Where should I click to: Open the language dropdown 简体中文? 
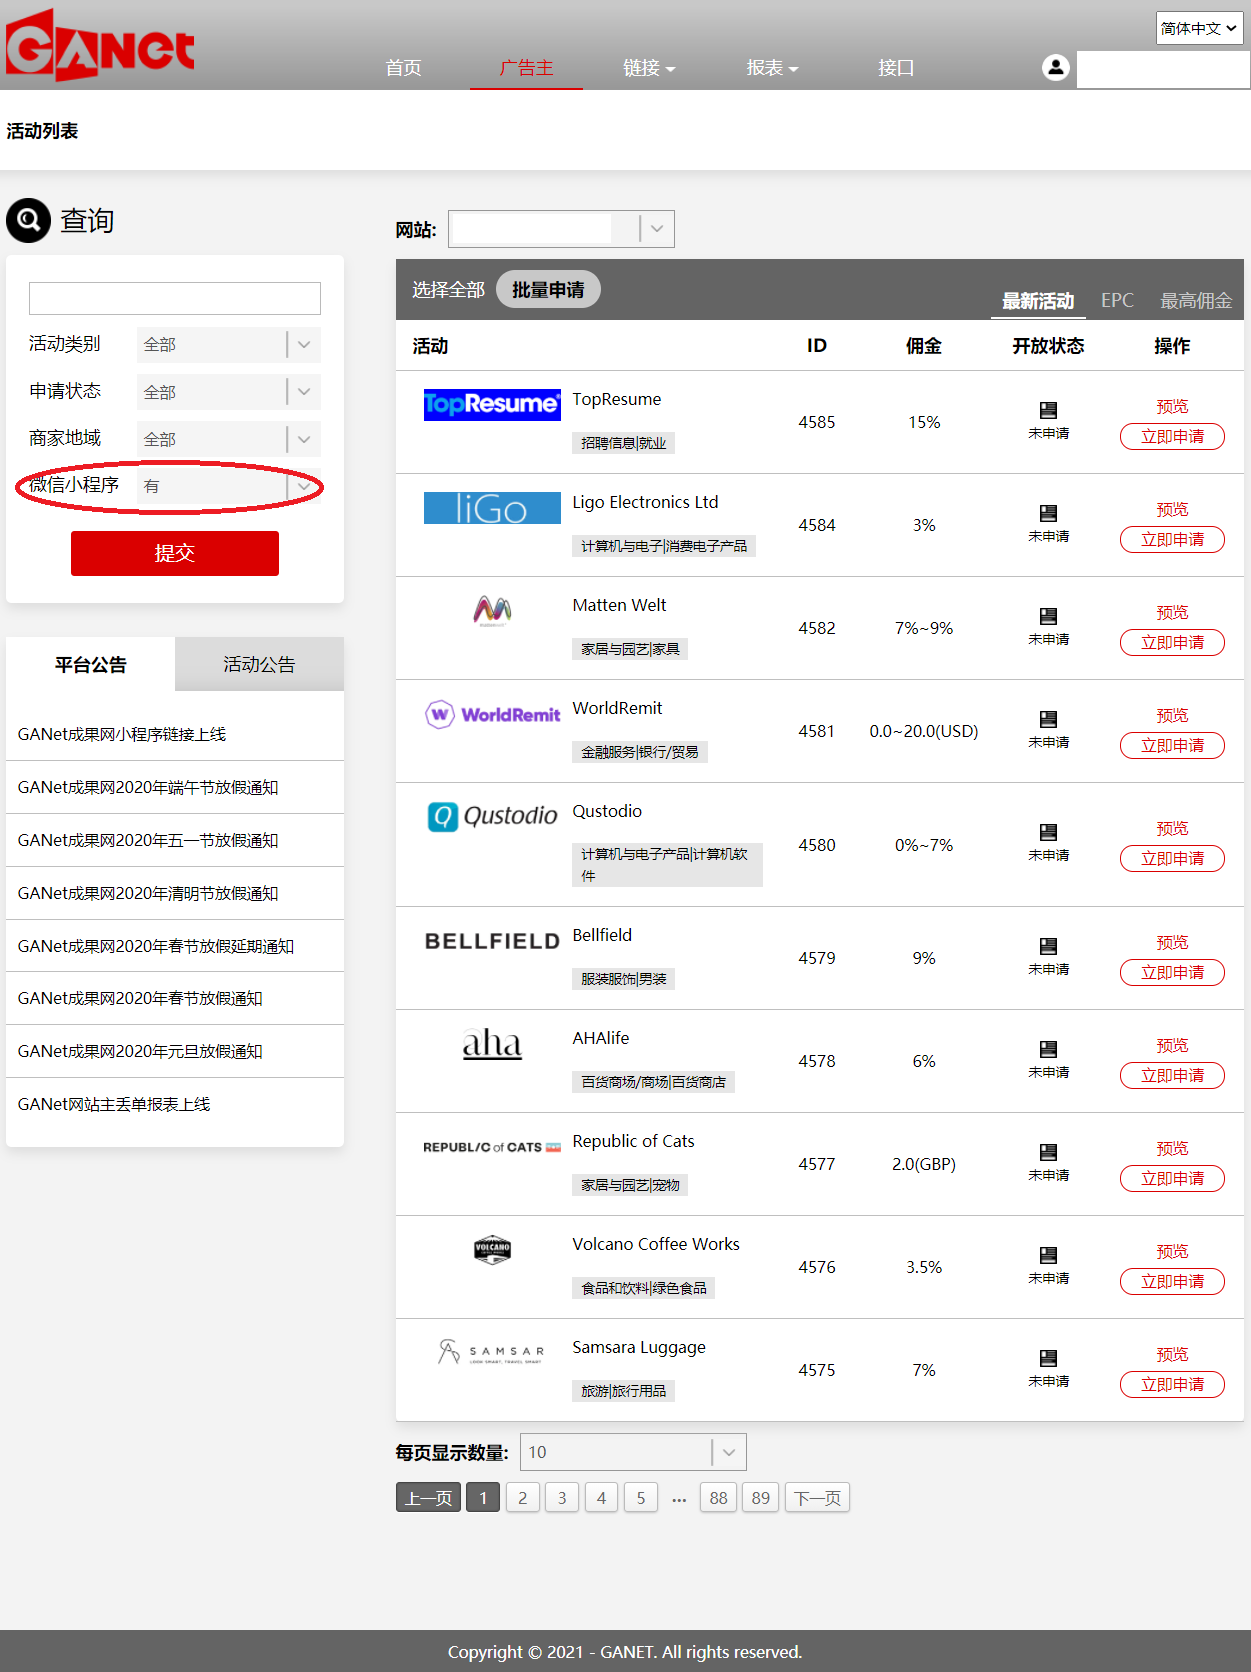tap(1199, 28)
